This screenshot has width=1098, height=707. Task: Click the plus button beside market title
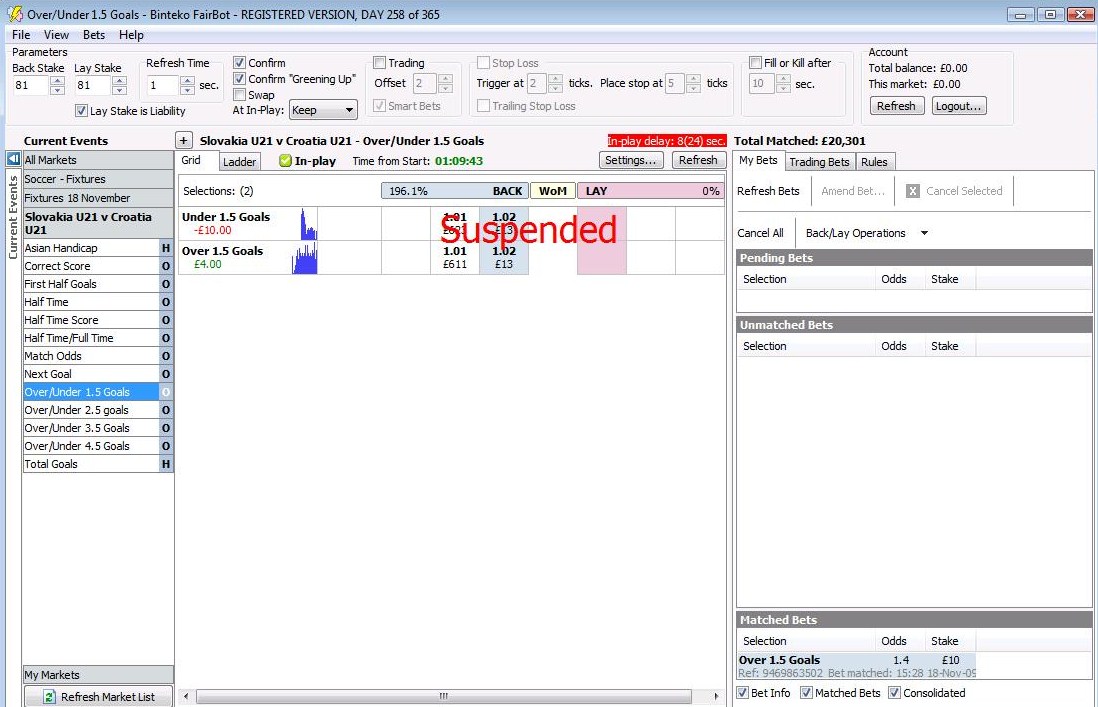point(183,141)
